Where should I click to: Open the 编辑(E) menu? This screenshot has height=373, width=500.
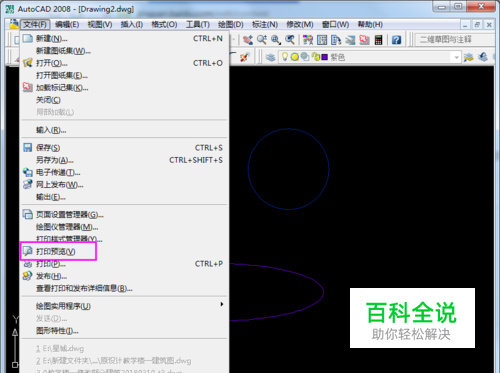coord(67,24)
